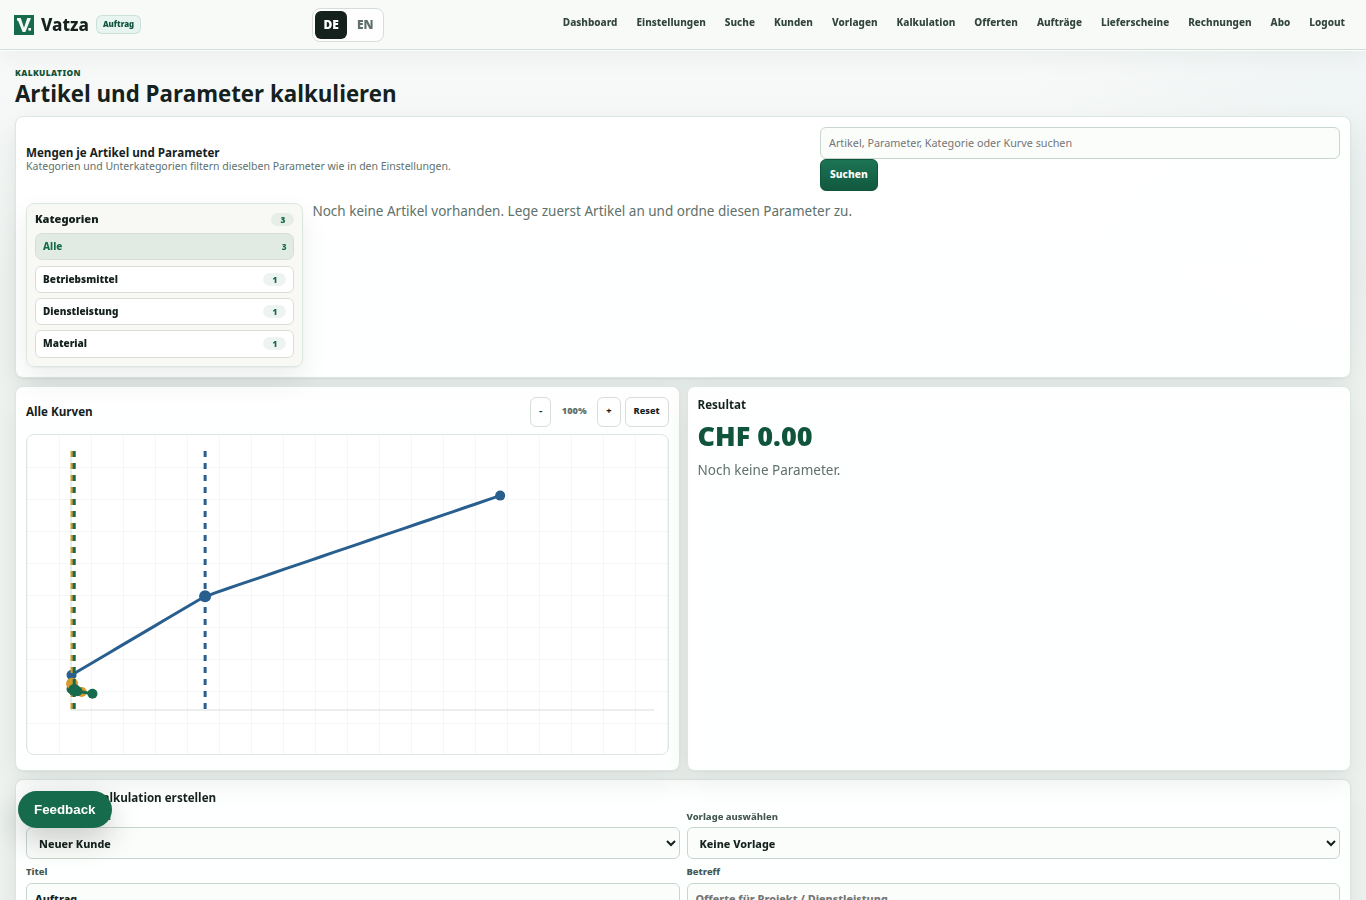Click the green curve's end point
The image size is (1366, 900).
[92, 694]
